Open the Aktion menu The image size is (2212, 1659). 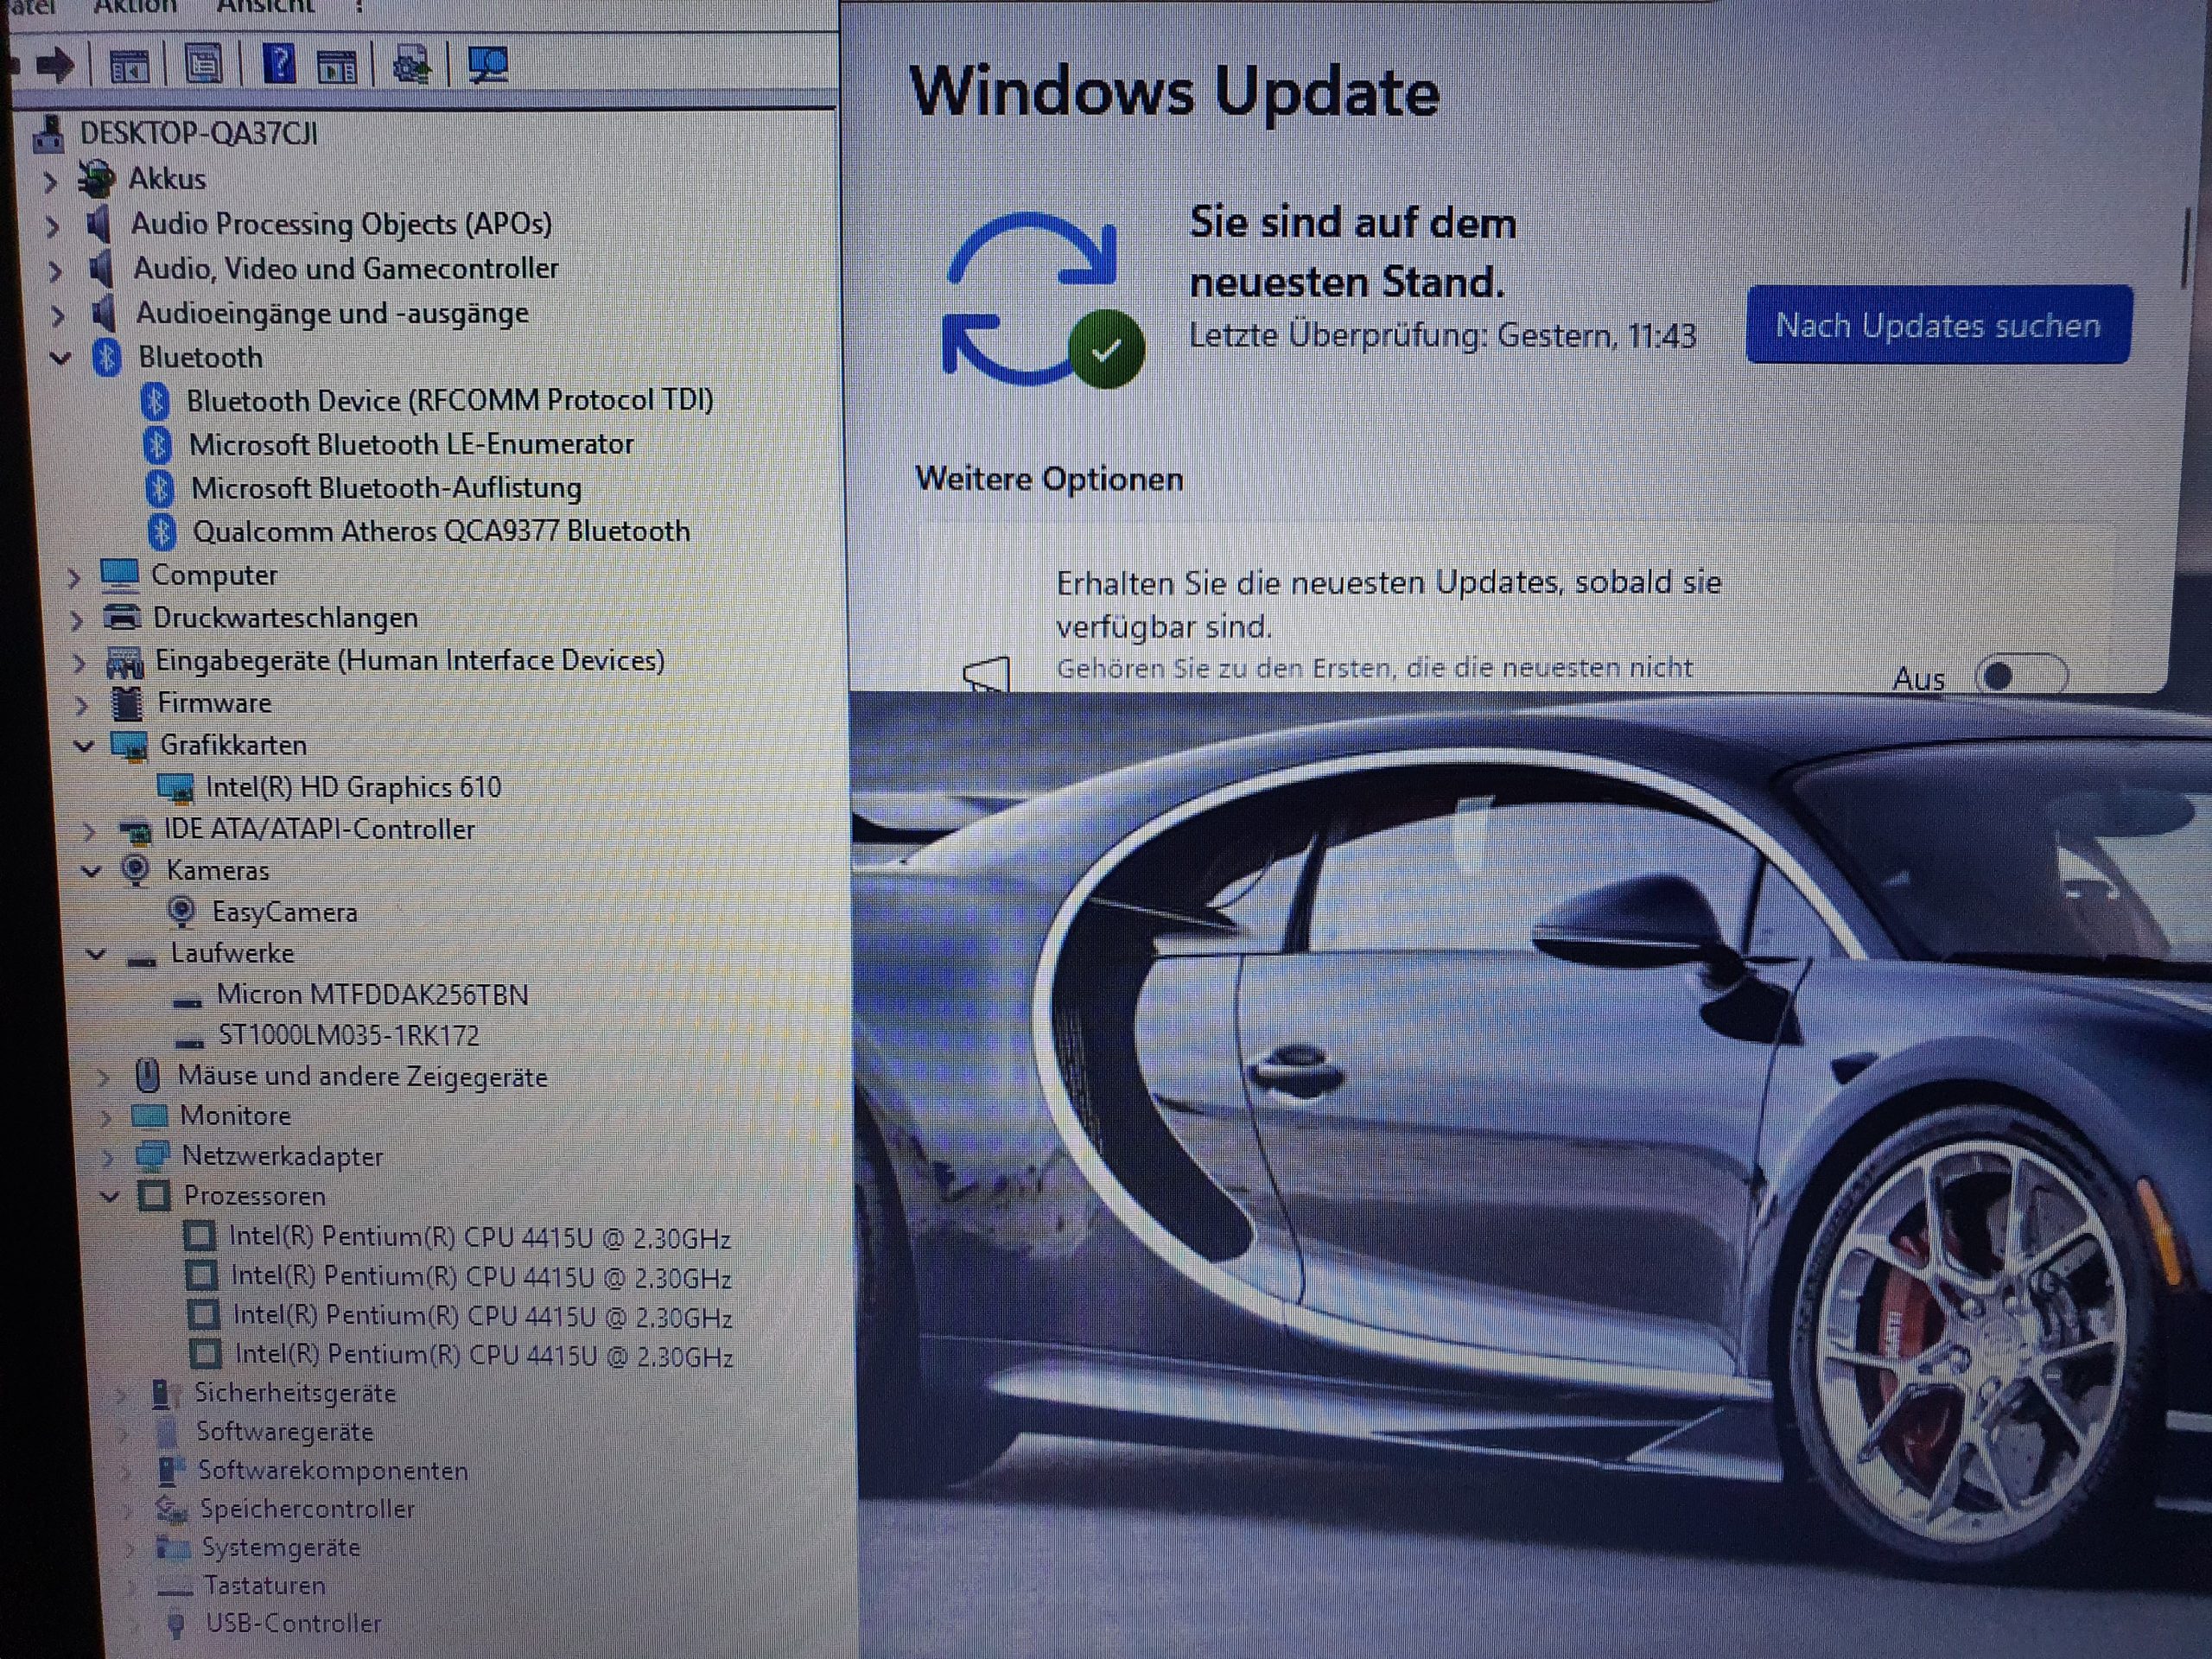[135, 7]
